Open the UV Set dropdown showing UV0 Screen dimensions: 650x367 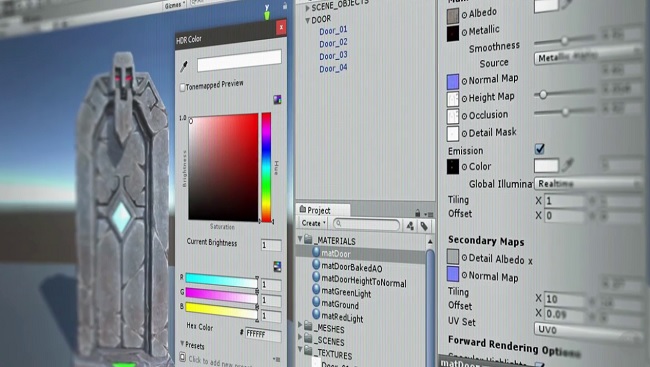588,331
